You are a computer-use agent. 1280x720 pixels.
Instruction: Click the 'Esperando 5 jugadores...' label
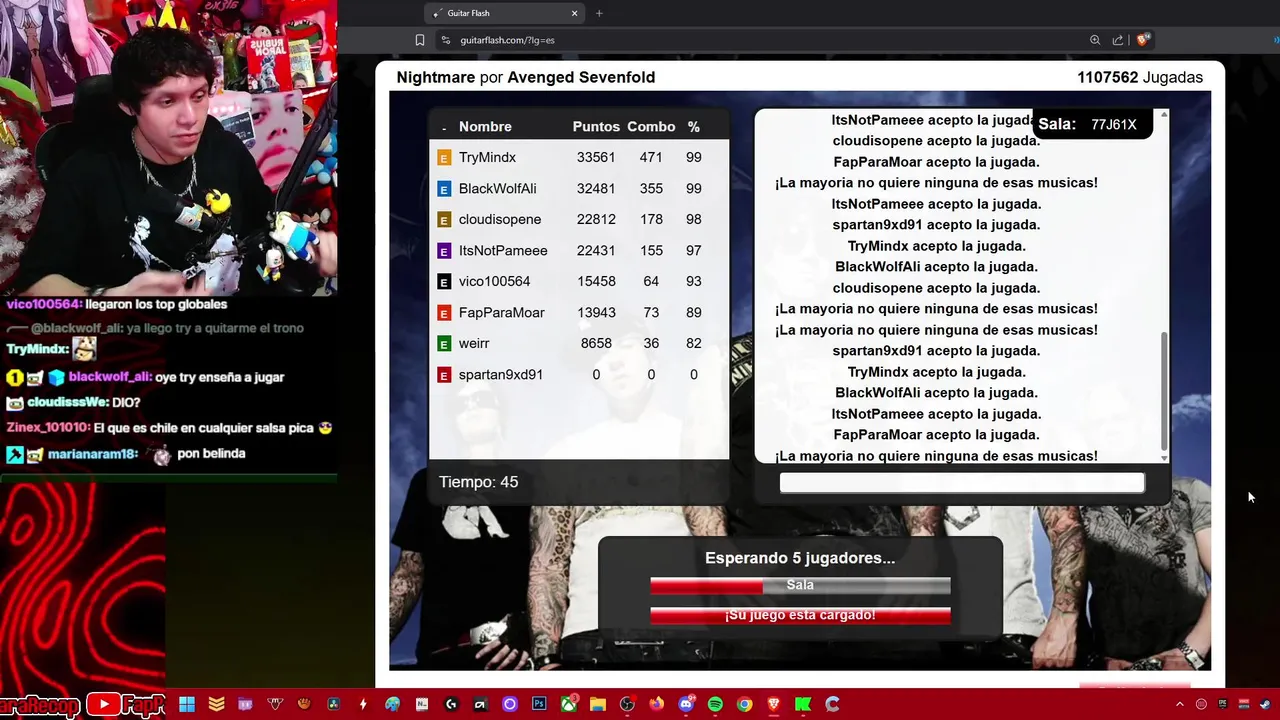pyautogui.click(x=800, y=558)
